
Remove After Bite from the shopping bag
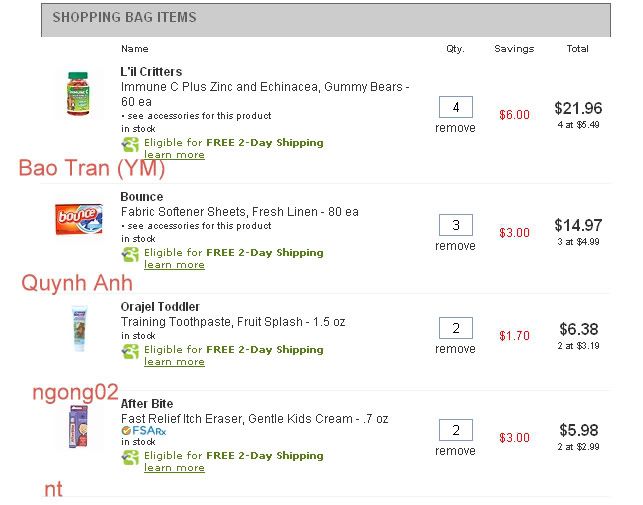(x=455, y=451)
